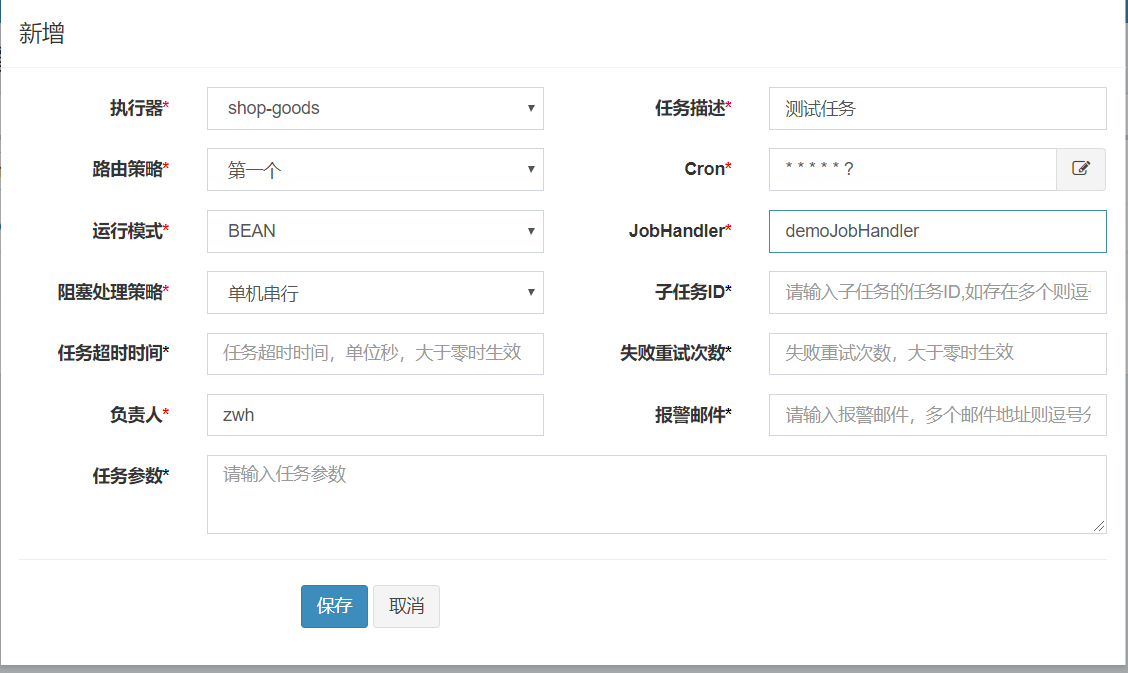Click the 报警邮件 label
Screen dimensions: 1128x673
(693, 415)
